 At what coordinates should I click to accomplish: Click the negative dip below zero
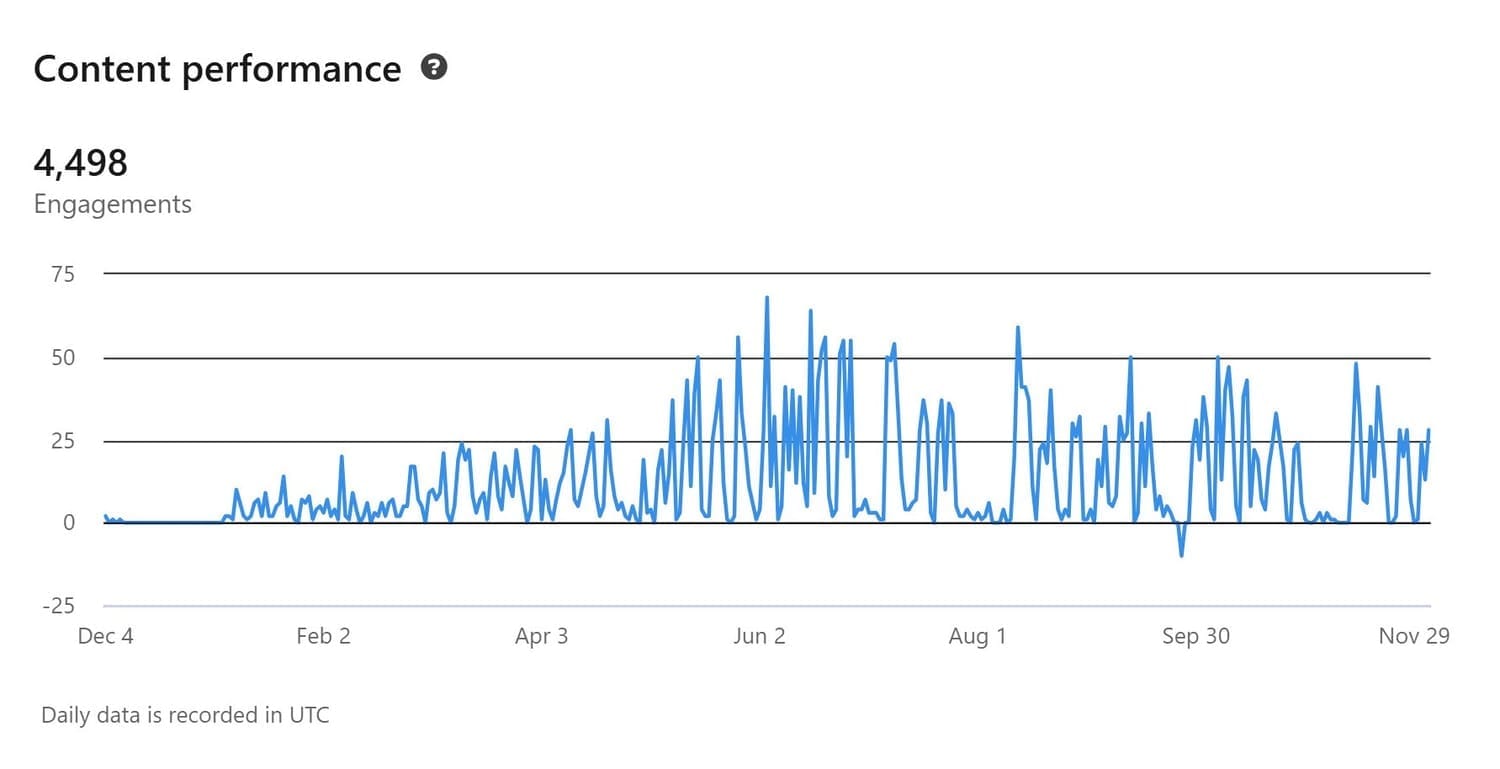[1182, 554]
